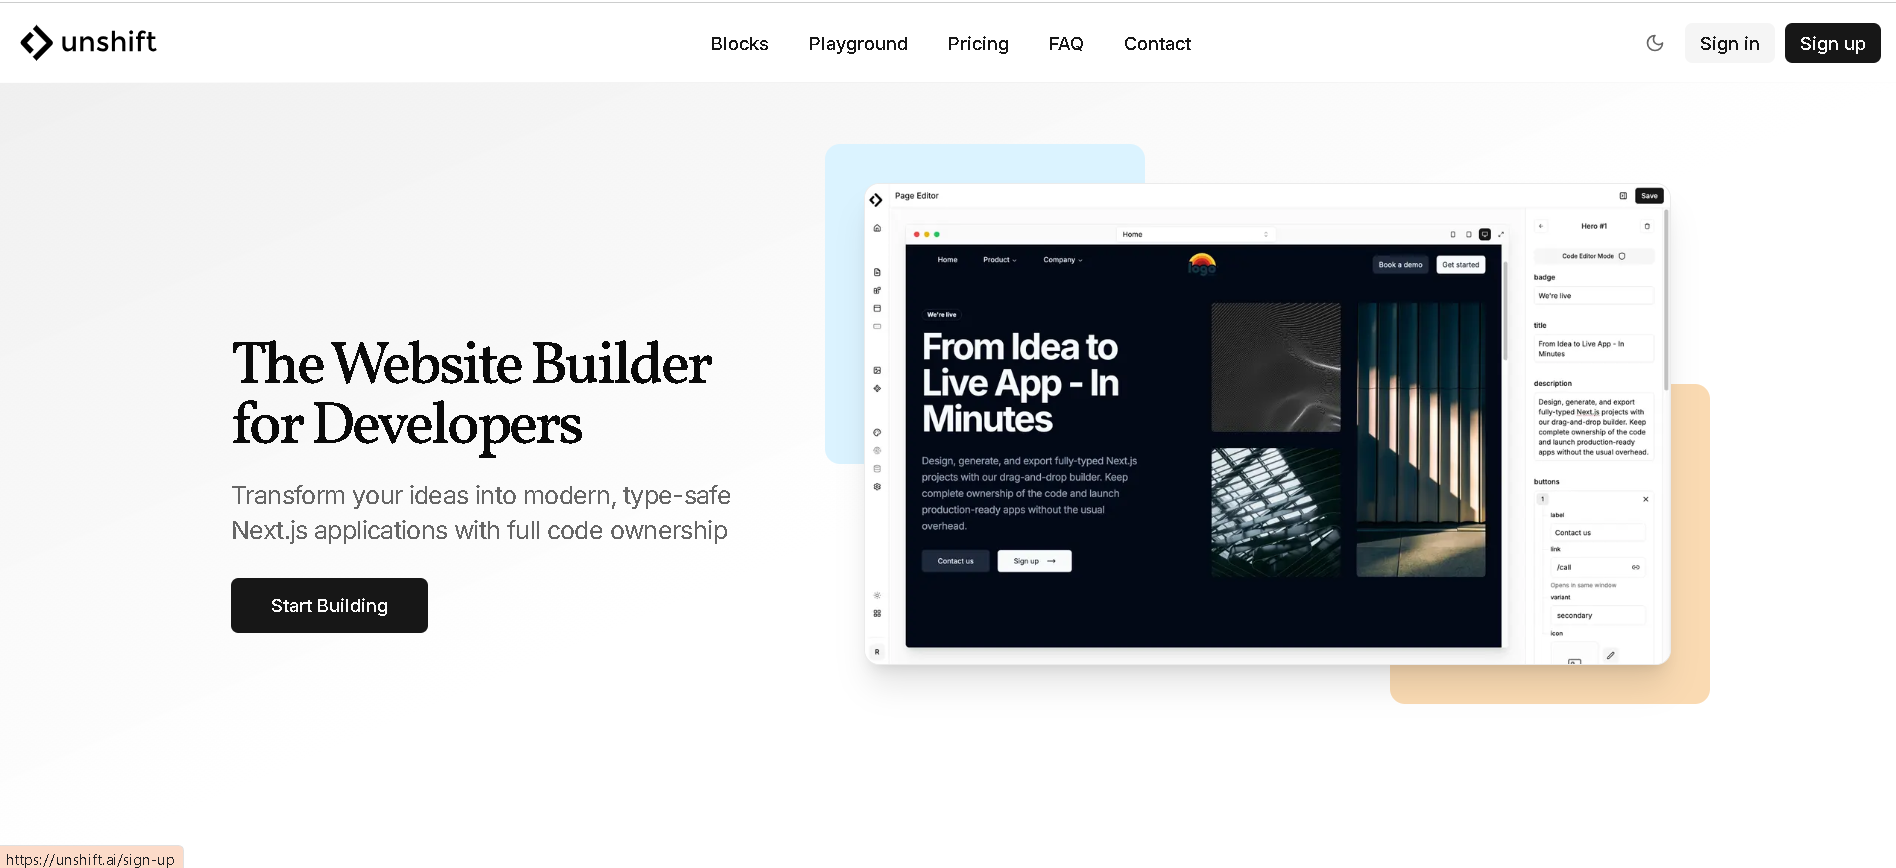Click the Hero #1 panel heading
Image resolution: width=1896 pixels, height=868 pixels.
coord(1594,226)
